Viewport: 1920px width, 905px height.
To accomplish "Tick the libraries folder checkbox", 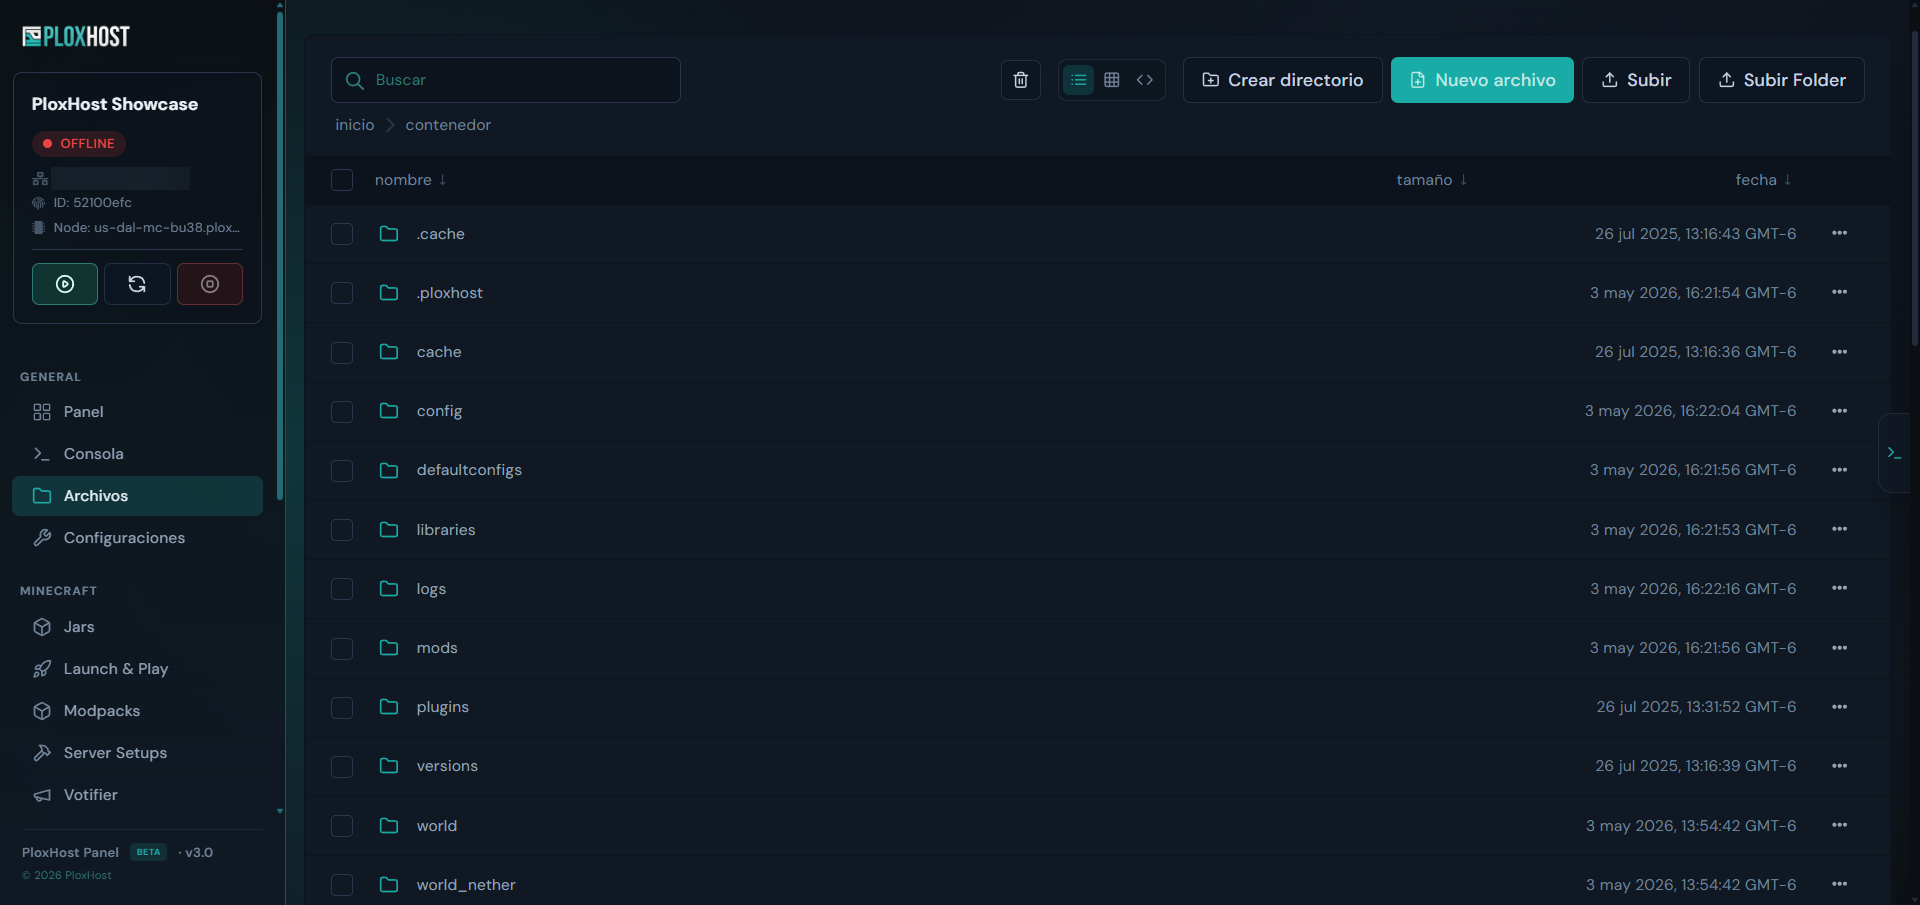I will click(342, 530).
